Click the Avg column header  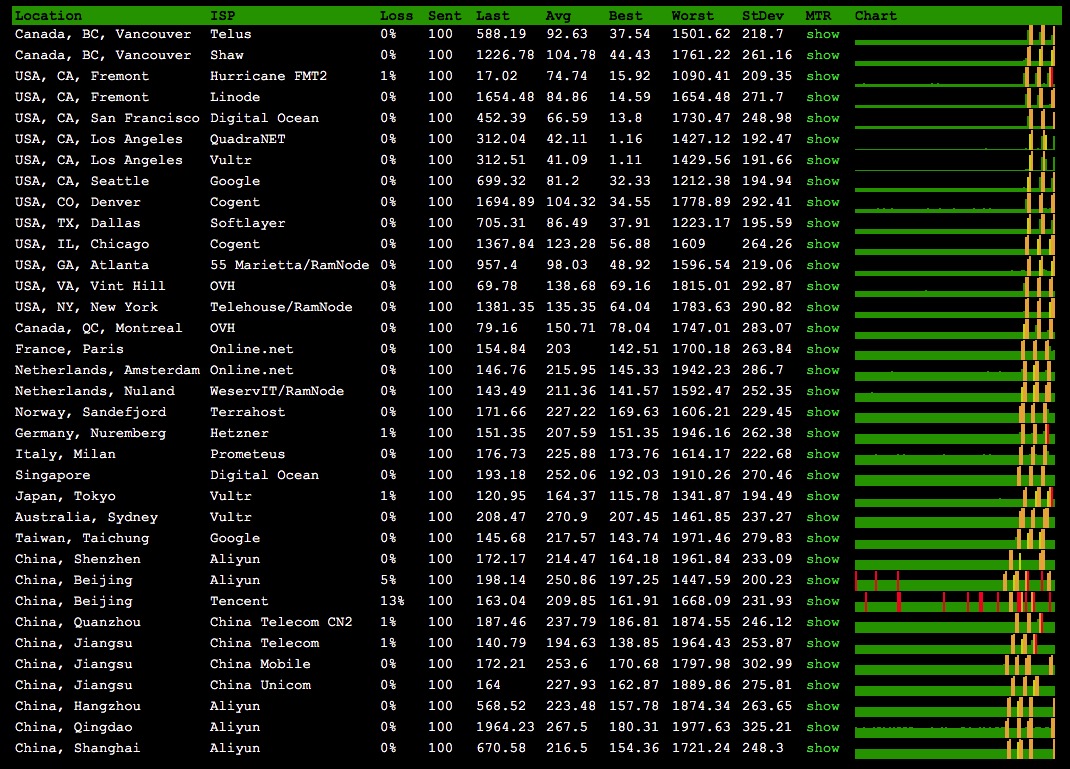pos(558,15)
